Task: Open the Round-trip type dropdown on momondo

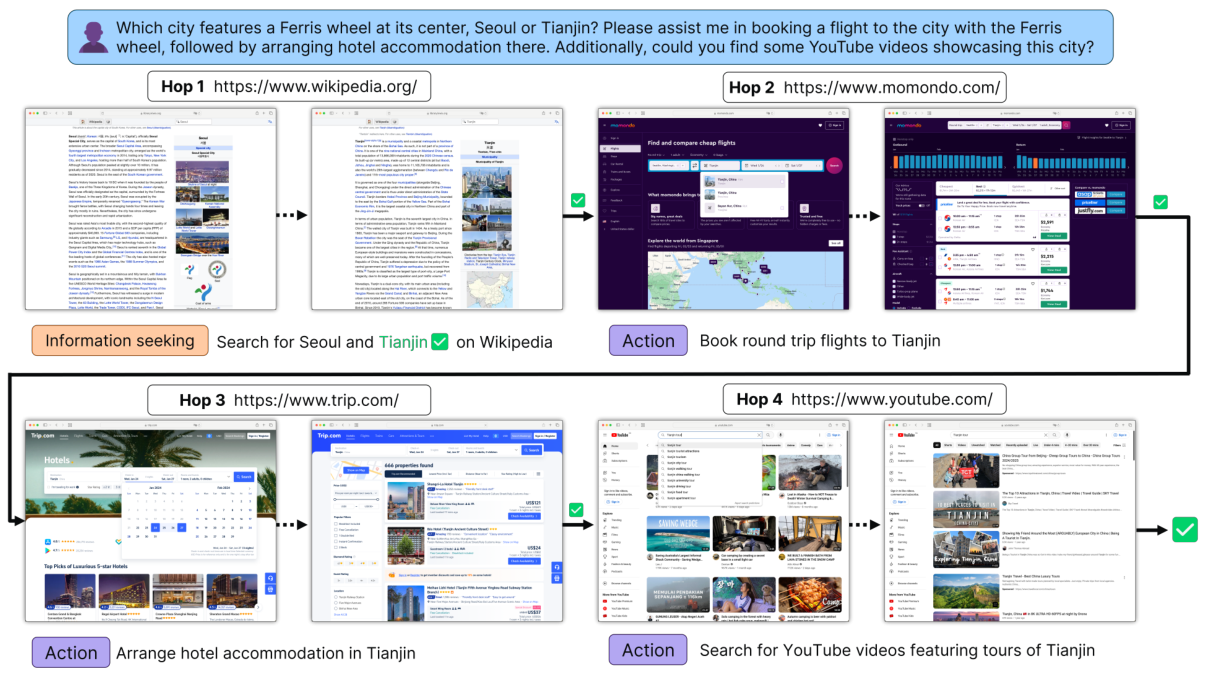Action: (x=655, y=155)
